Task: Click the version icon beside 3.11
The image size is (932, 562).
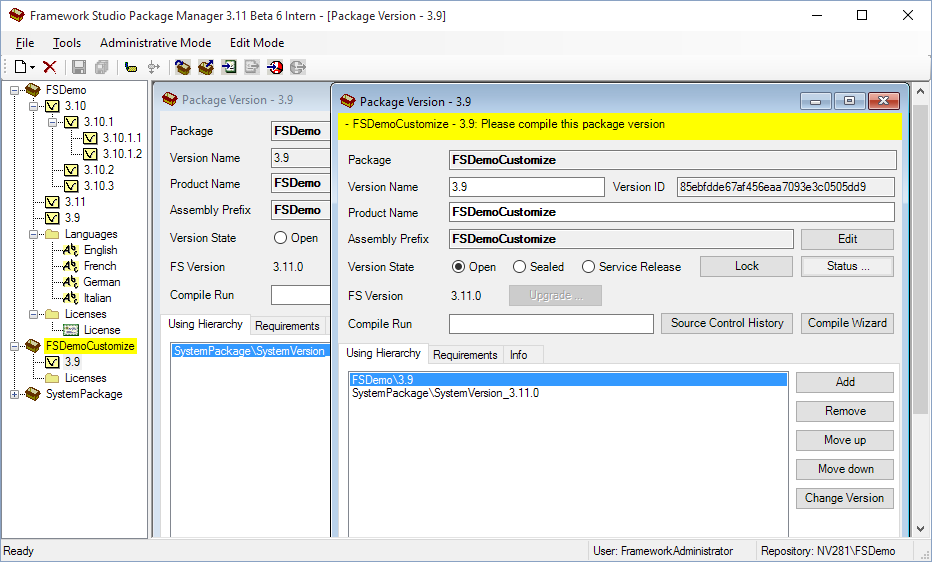Action: click(52, 202)
